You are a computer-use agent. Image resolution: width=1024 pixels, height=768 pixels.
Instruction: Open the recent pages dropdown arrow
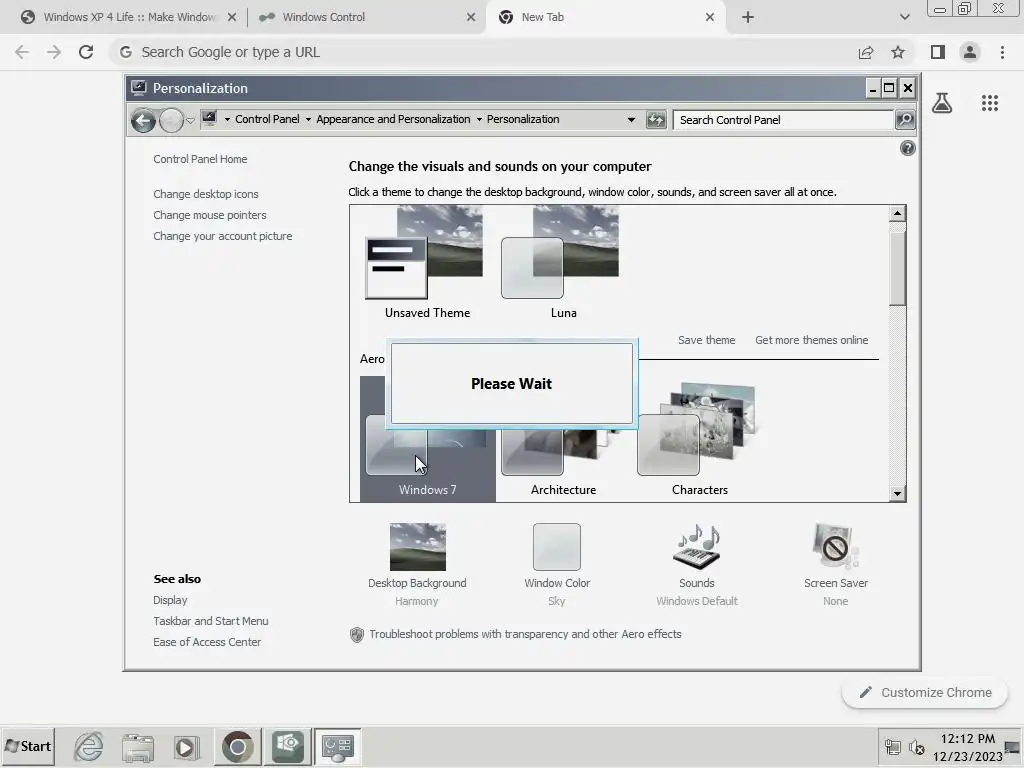click(190, 120)
